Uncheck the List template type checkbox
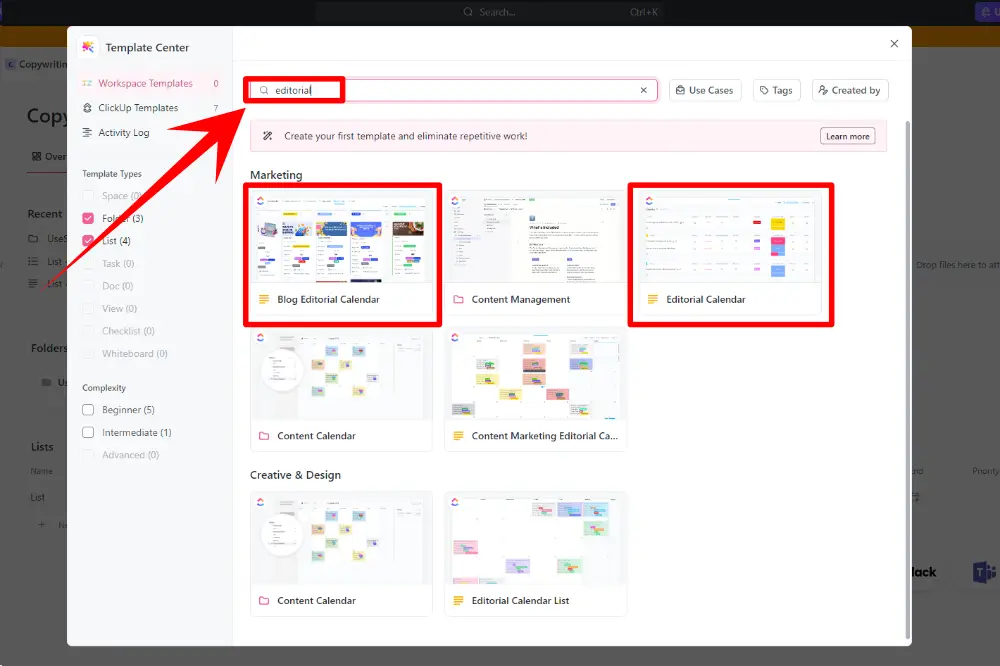1000x666 pixels. pyautogui.click(x=89, y=241)
